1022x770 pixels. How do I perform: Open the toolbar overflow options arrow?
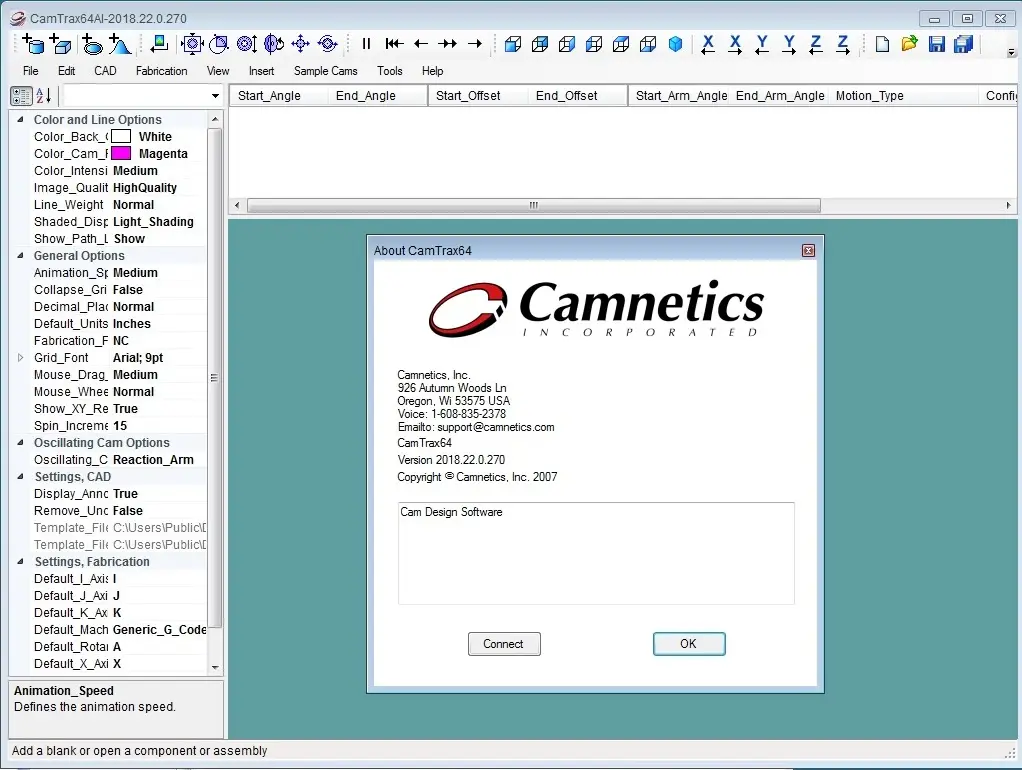click(x=1011, y=52)
